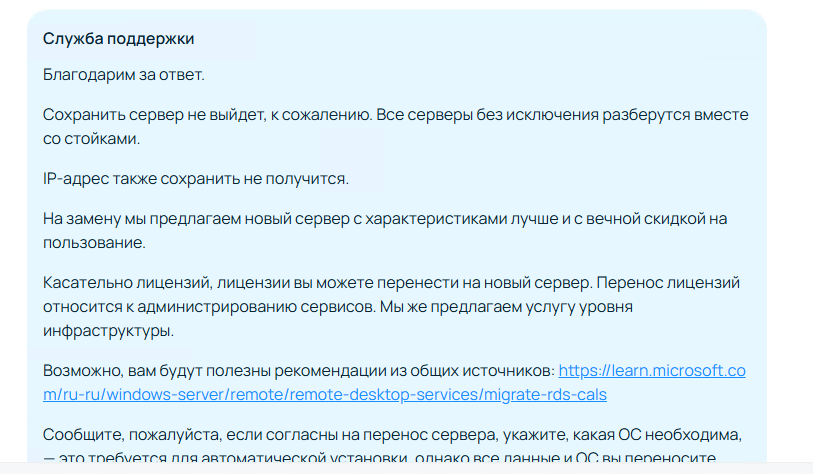This screenshot has width=813, height=474.
Task: Click the "Служба поддержки" sender heading
Action: pos(118,38)
